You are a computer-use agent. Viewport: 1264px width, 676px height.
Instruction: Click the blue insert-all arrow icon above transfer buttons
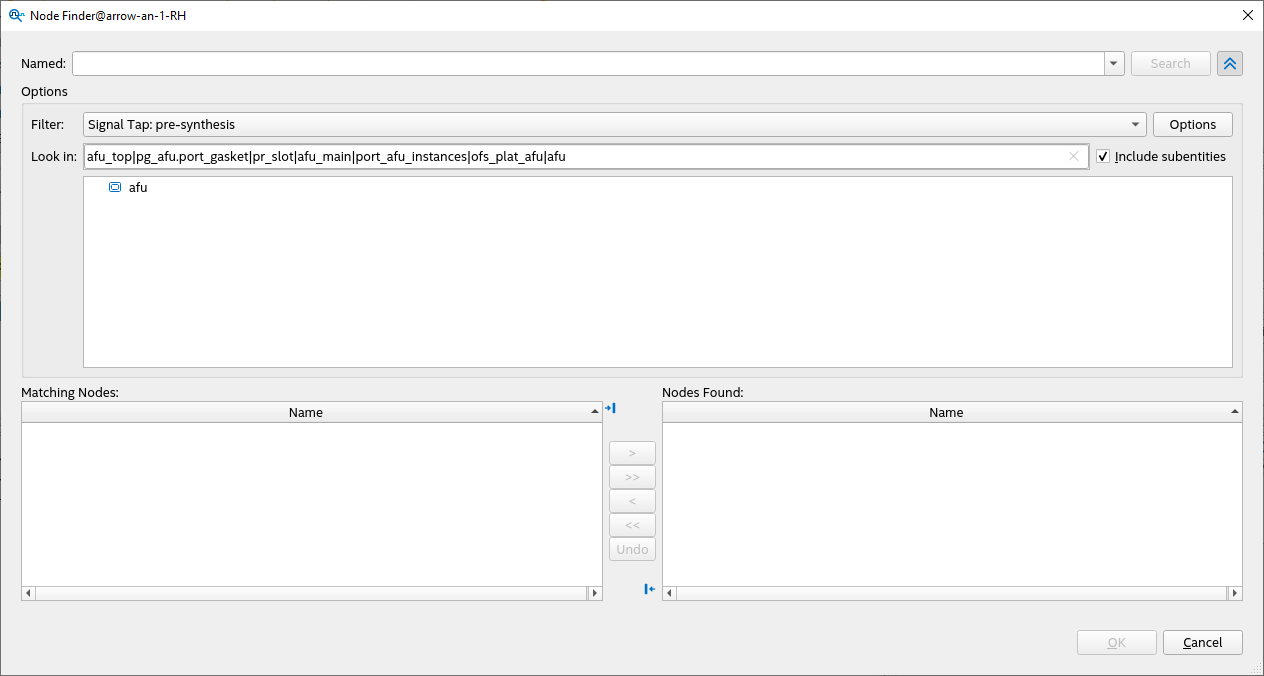(x=611, y=408)
